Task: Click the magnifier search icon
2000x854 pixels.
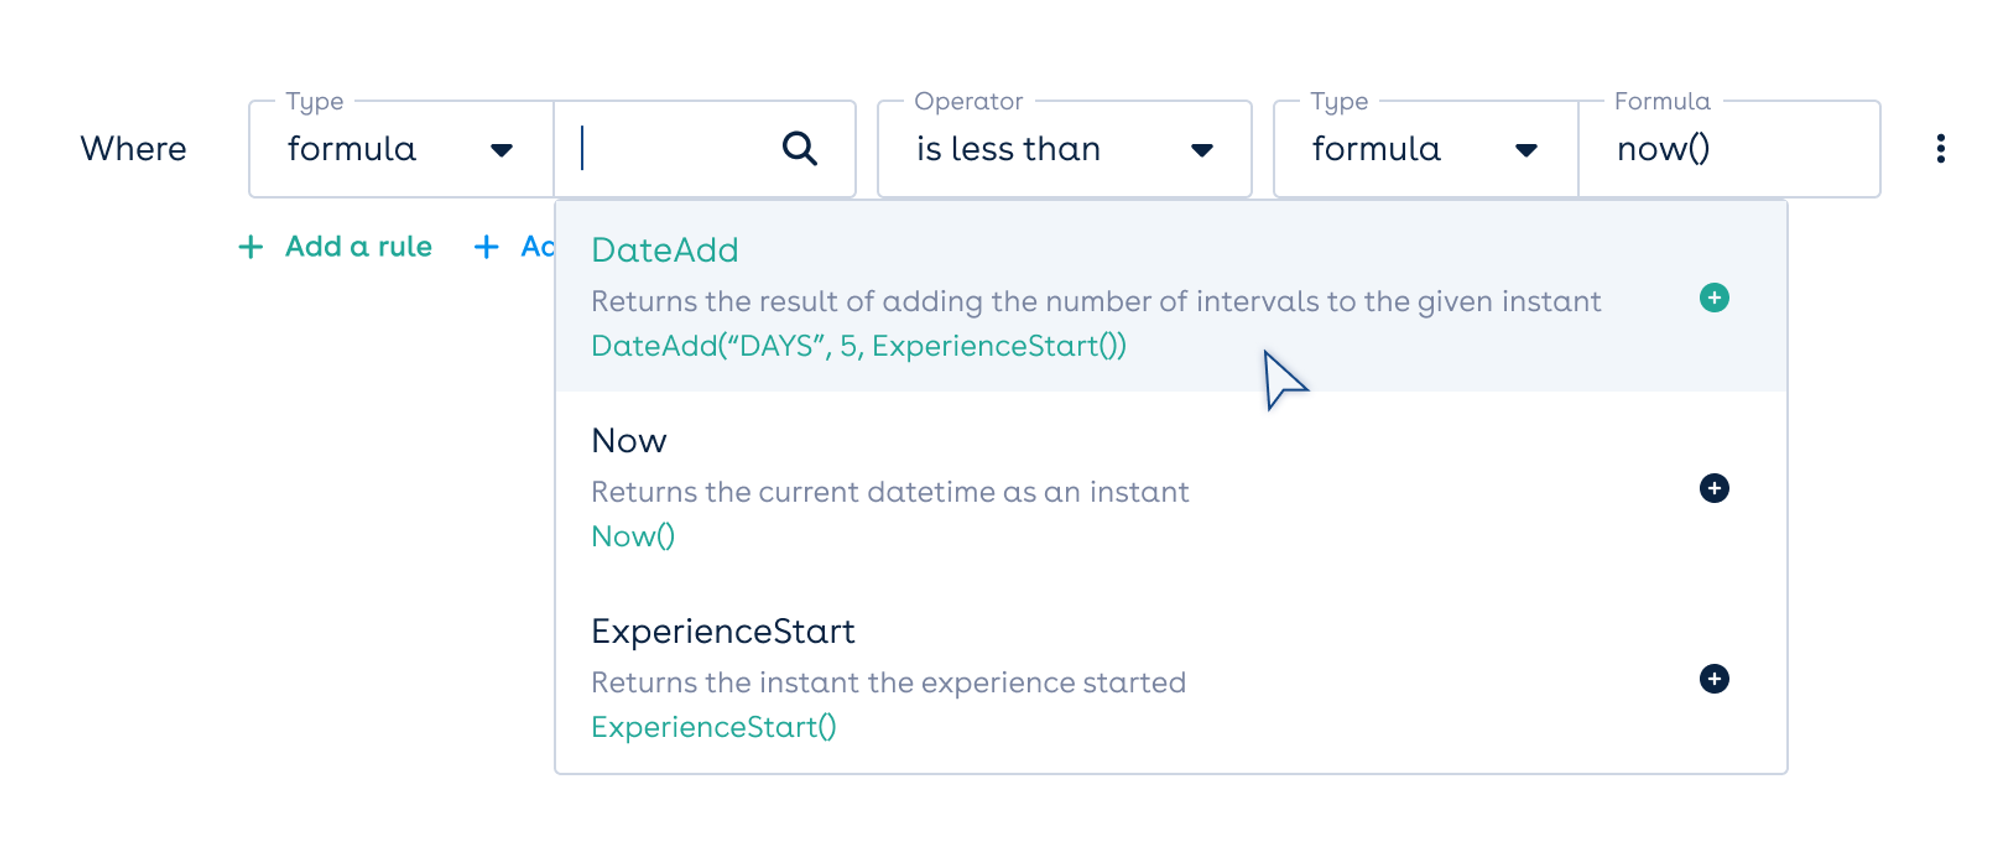Action: (799, 149)
